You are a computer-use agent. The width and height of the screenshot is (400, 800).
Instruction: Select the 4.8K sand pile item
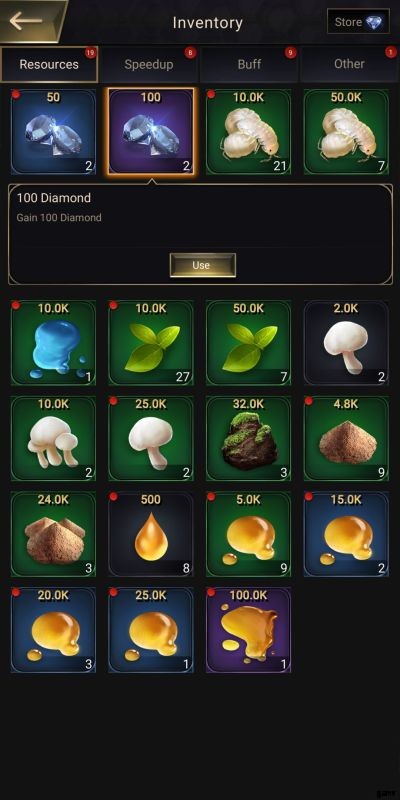tap(346, 439)
